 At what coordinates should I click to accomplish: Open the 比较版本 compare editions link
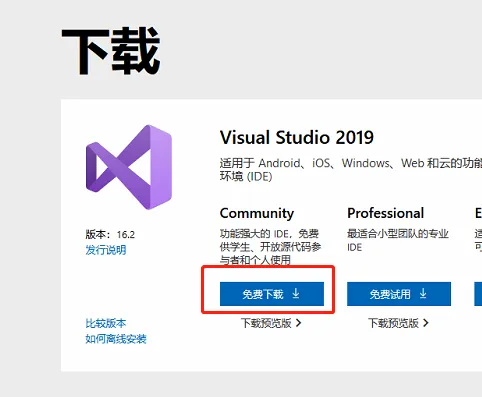click(x=106, y=323)
